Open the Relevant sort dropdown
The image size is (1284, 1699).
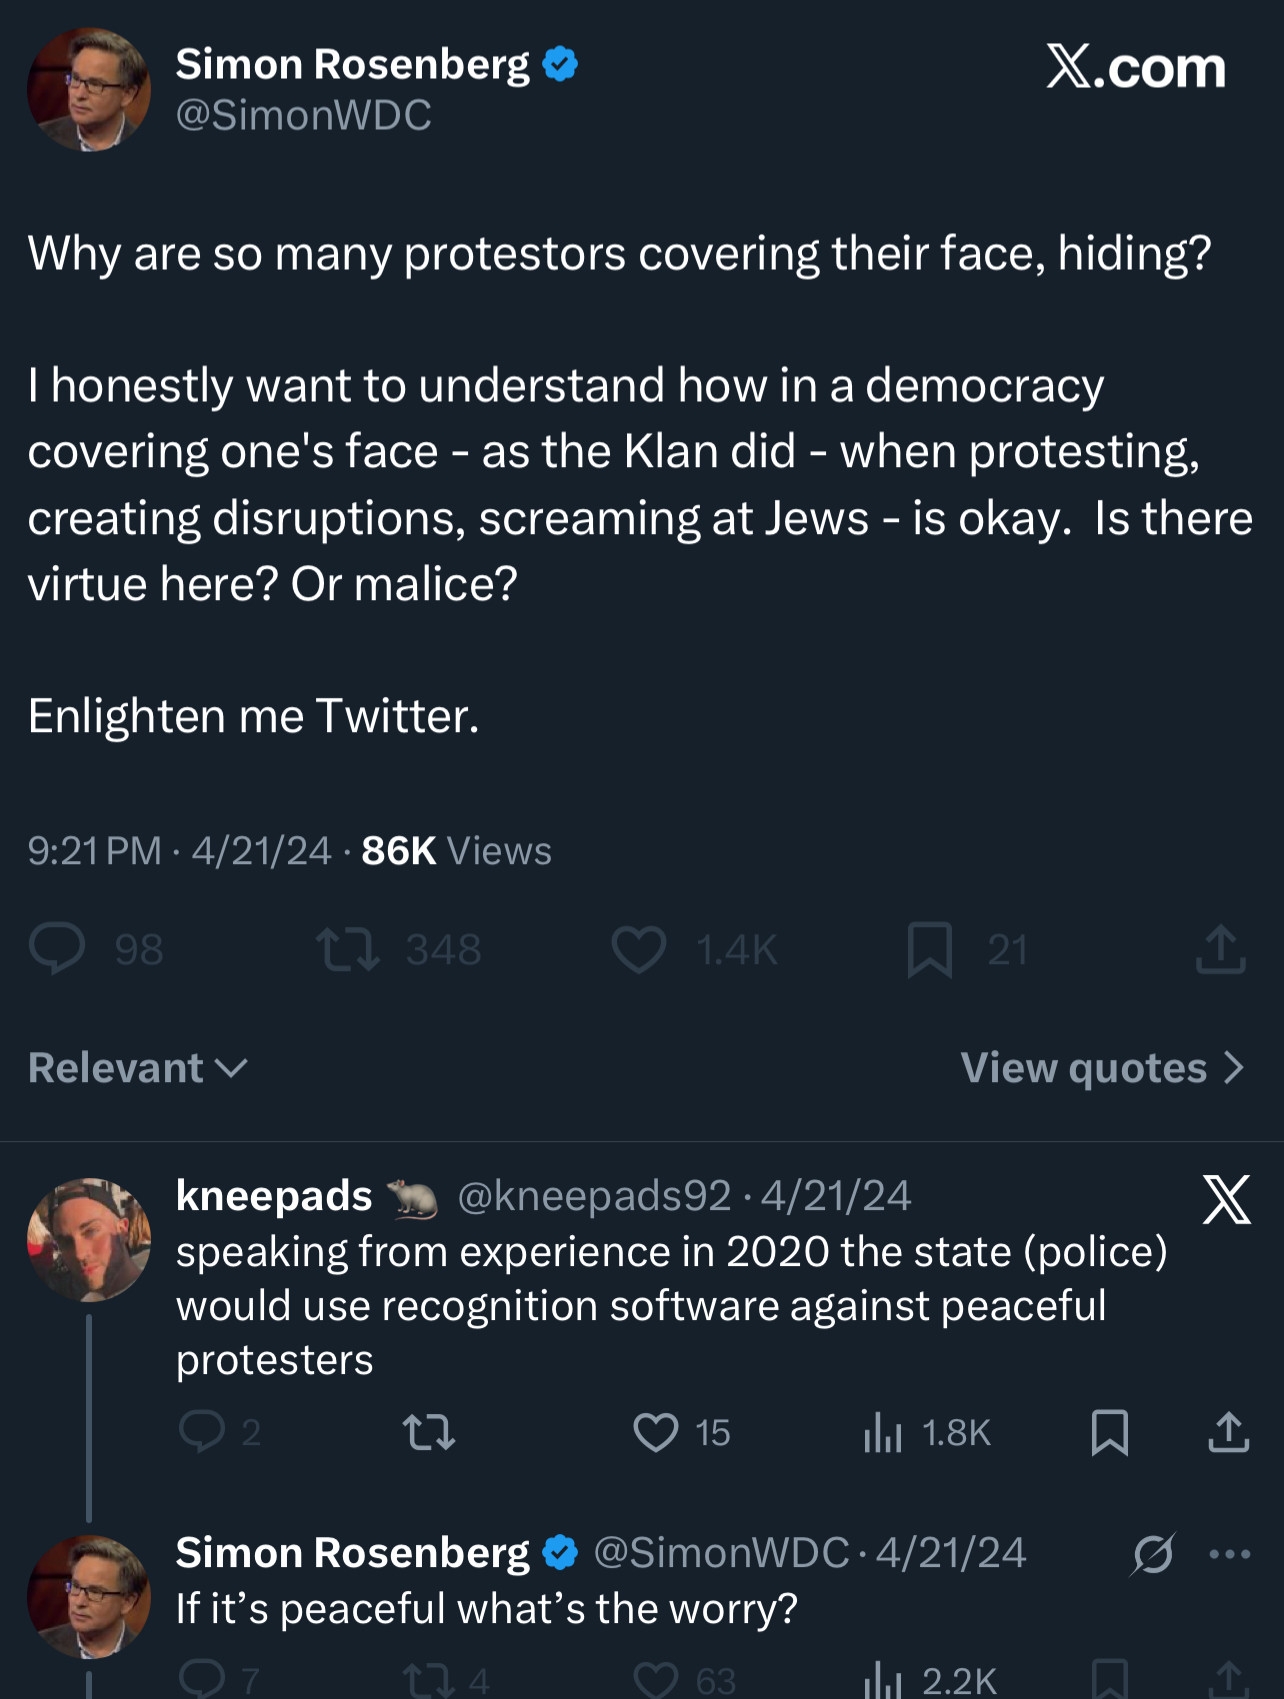[x=137, y=1068]
